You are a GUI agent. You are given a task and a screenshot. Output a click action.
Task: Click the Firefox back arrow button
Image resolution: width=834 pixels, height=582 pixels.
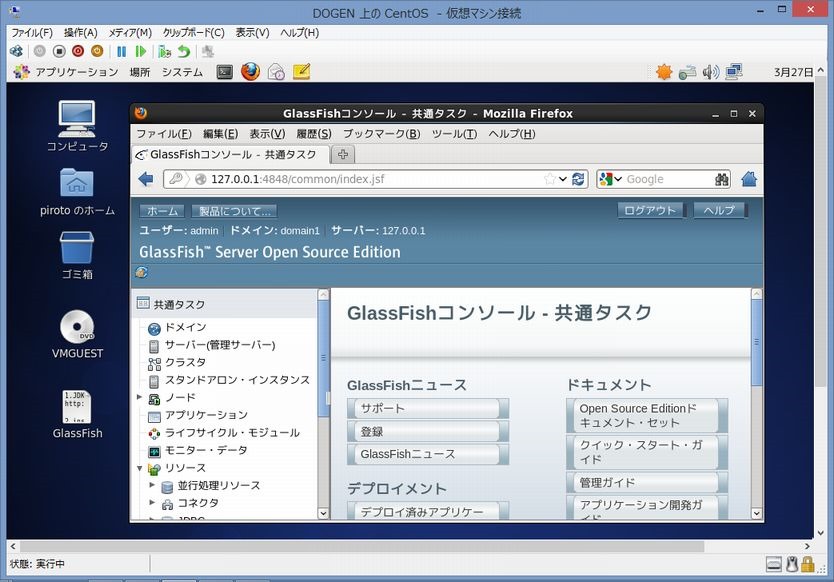pos(146,179)
